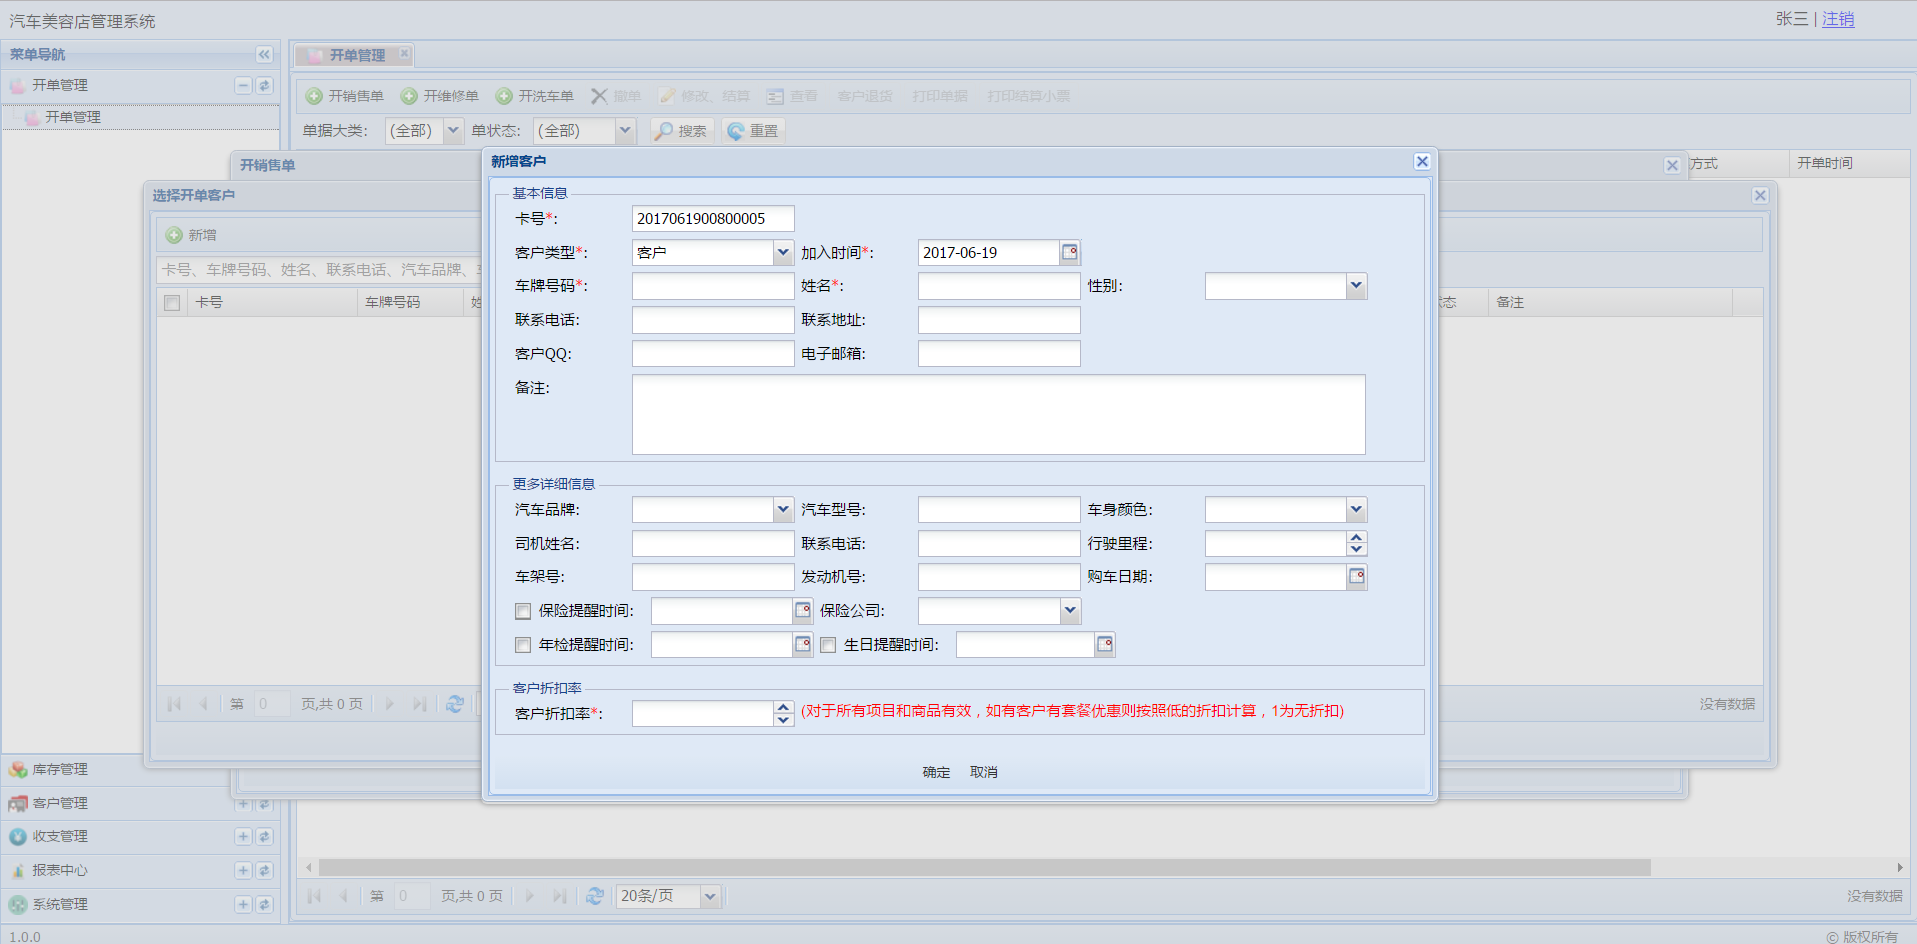Refresh the 选择开单客户 customer list

point(455,704)
